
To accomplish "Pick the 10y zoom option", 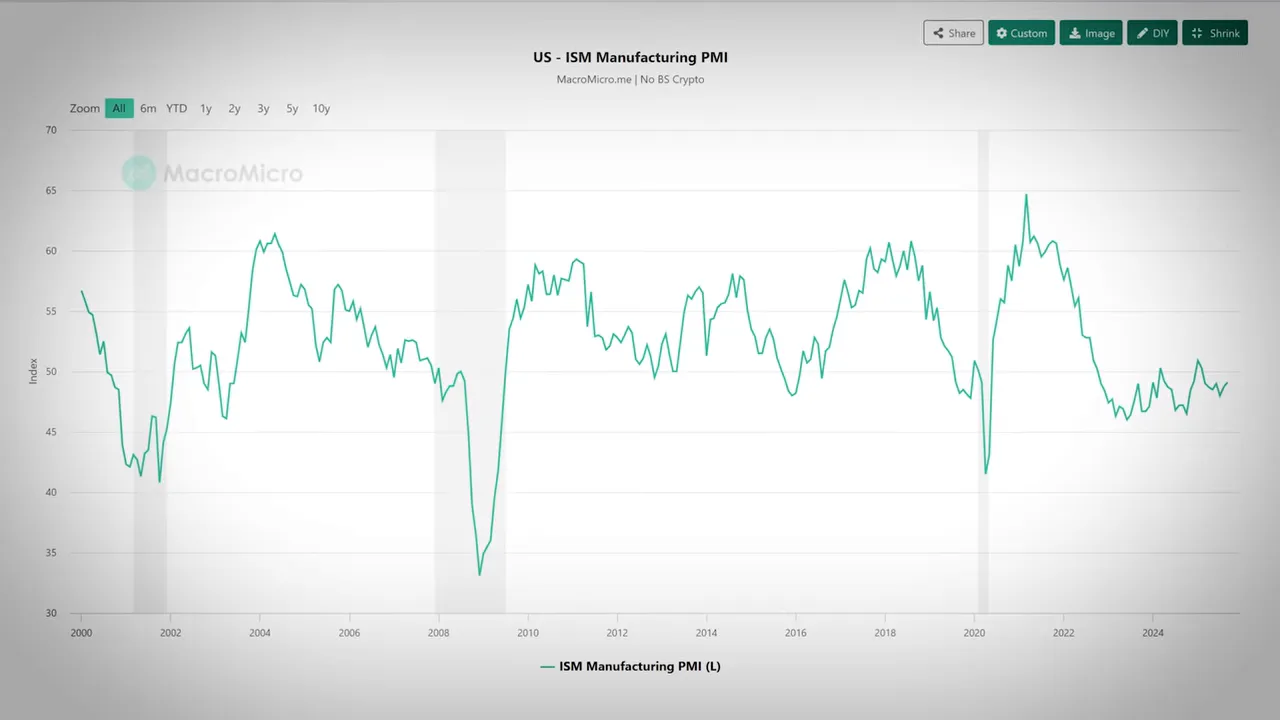I will (x=321, y=108).
